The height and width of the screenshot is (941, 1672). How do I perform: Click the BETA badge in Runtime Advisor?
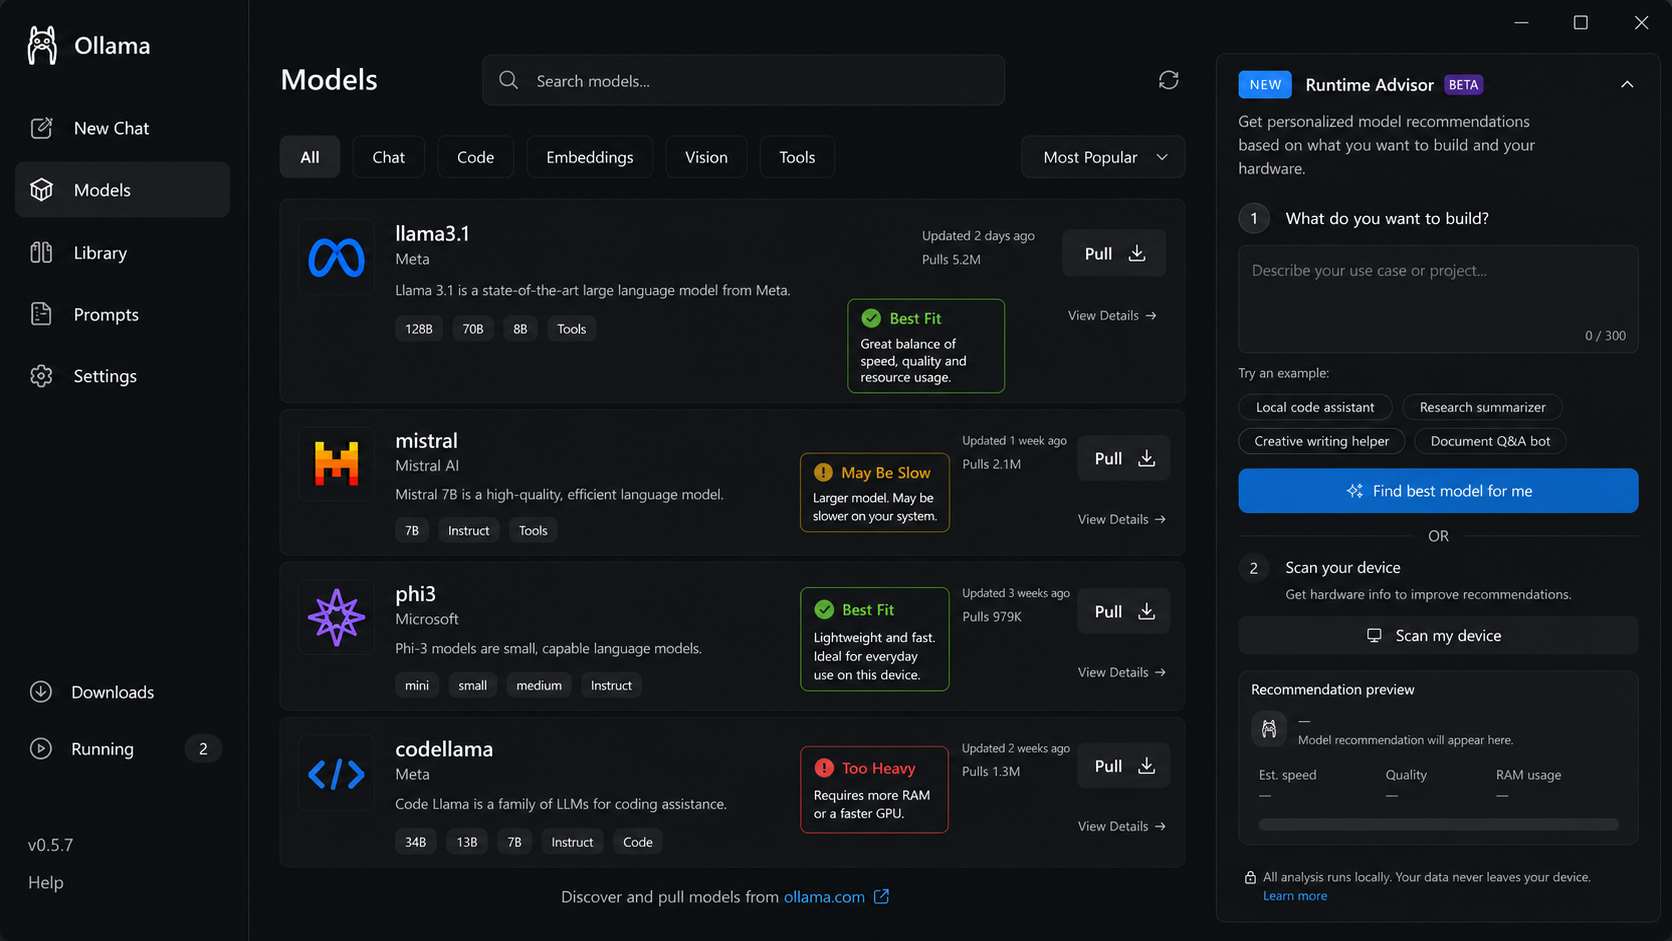click(x=1463, y=85)
